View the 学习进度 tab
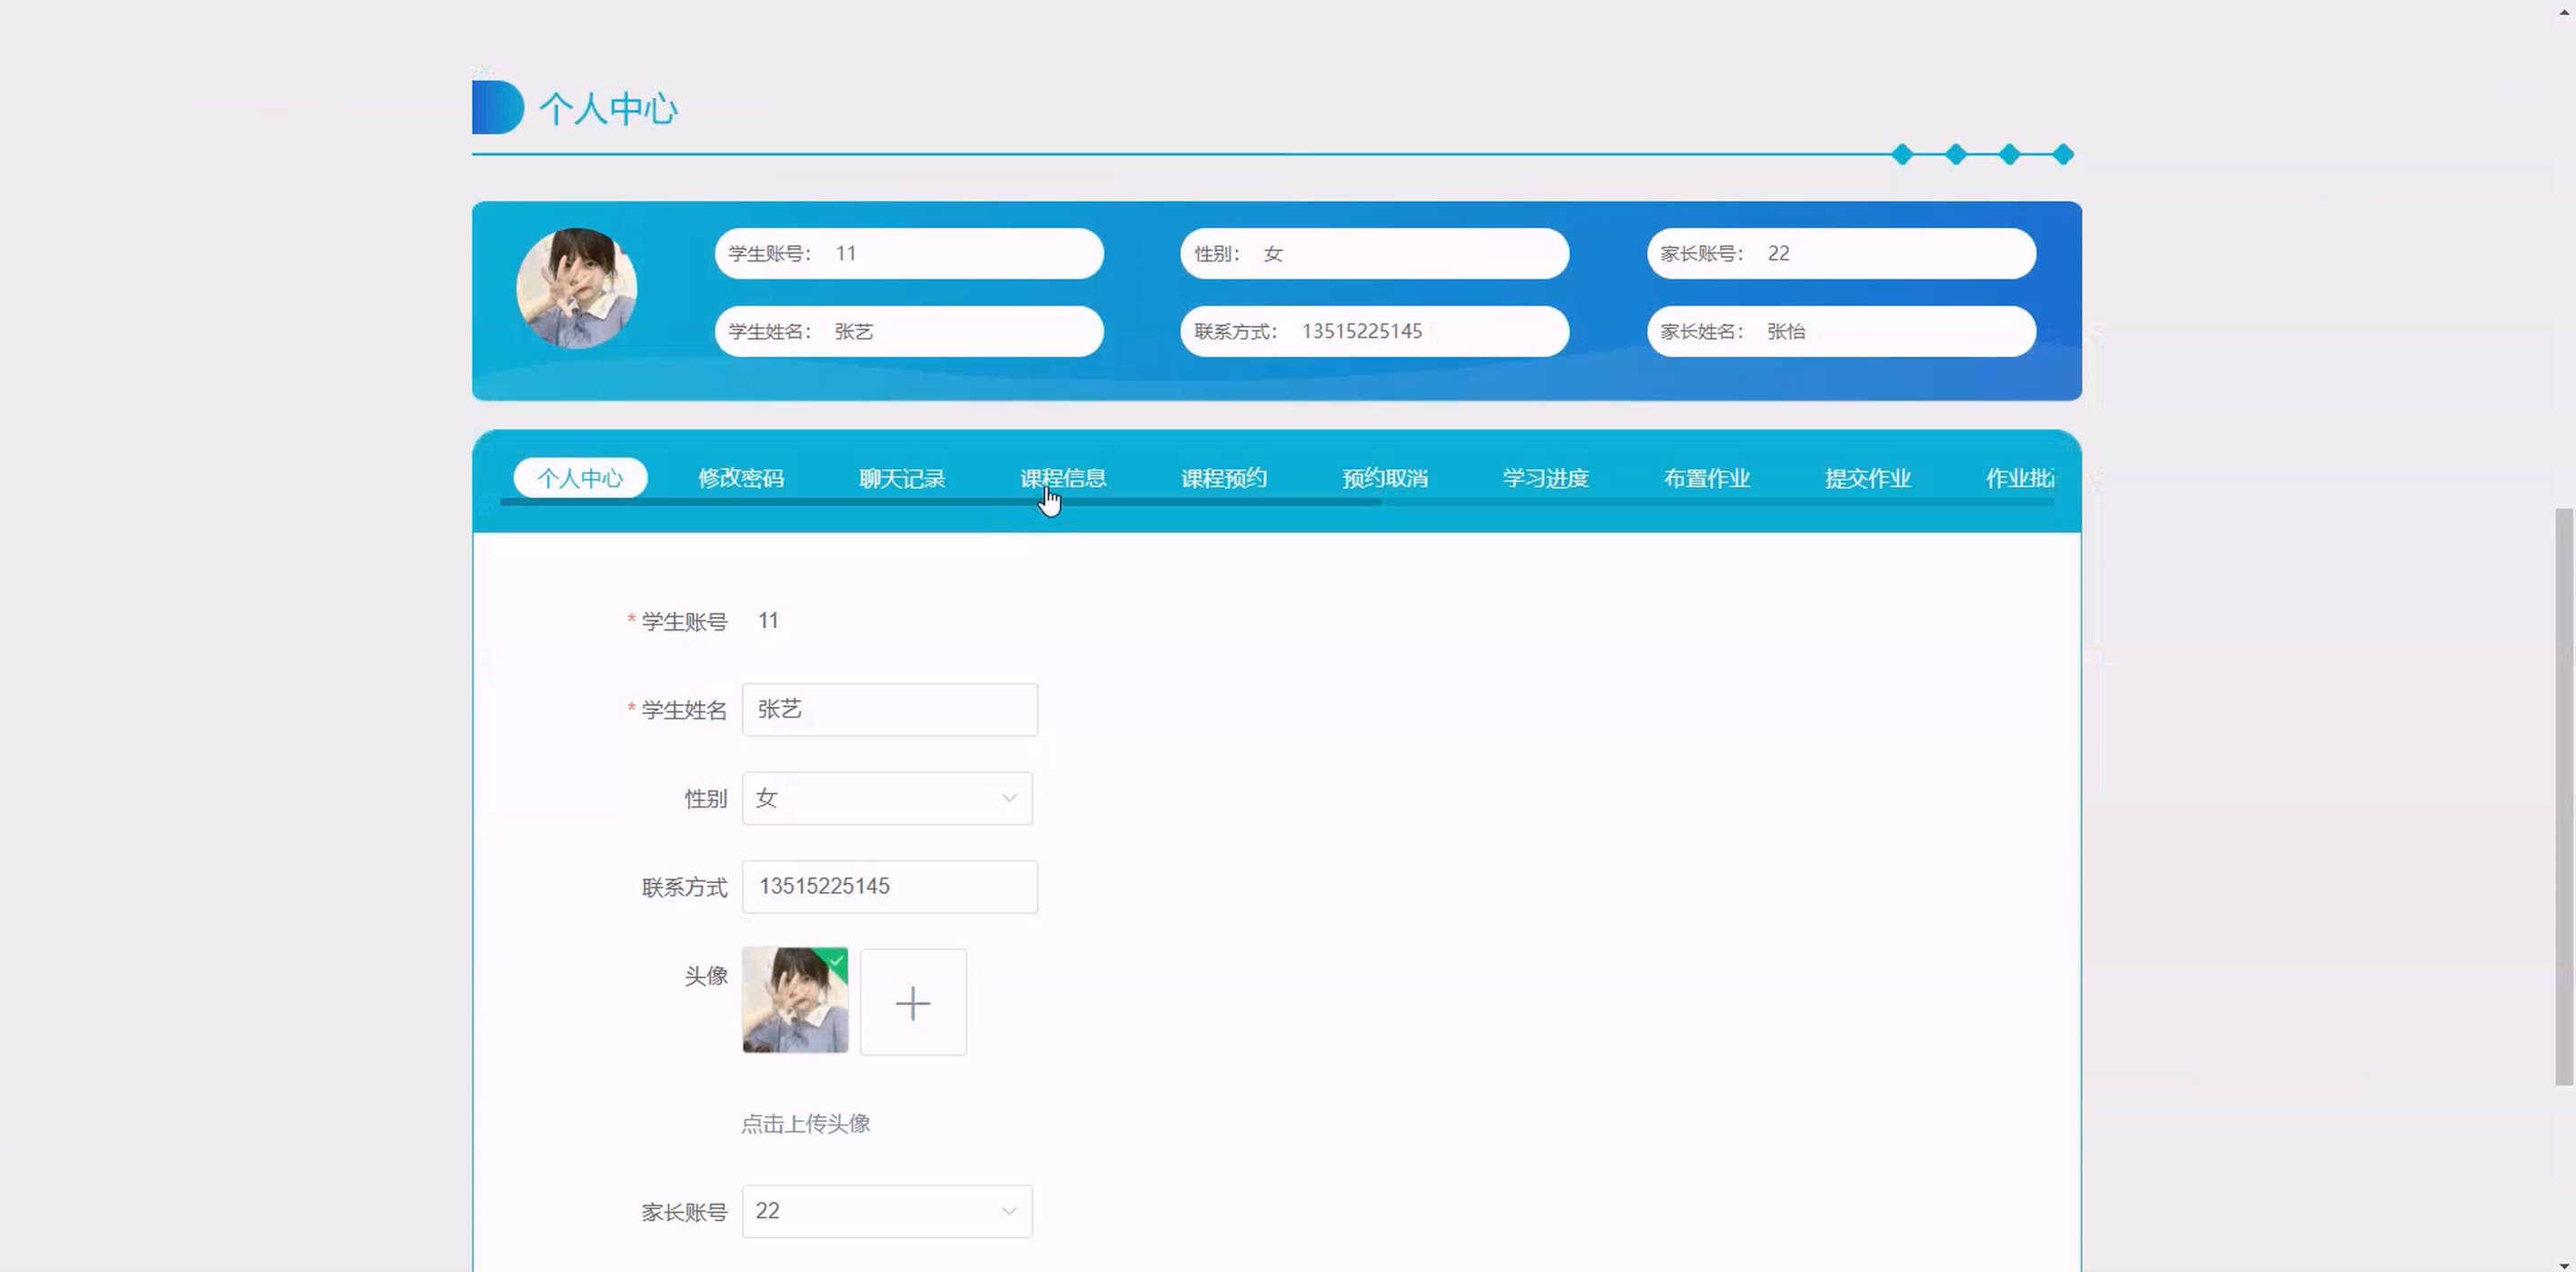Screen dimensions: 2576x1272 click(x=1546, y=478)
